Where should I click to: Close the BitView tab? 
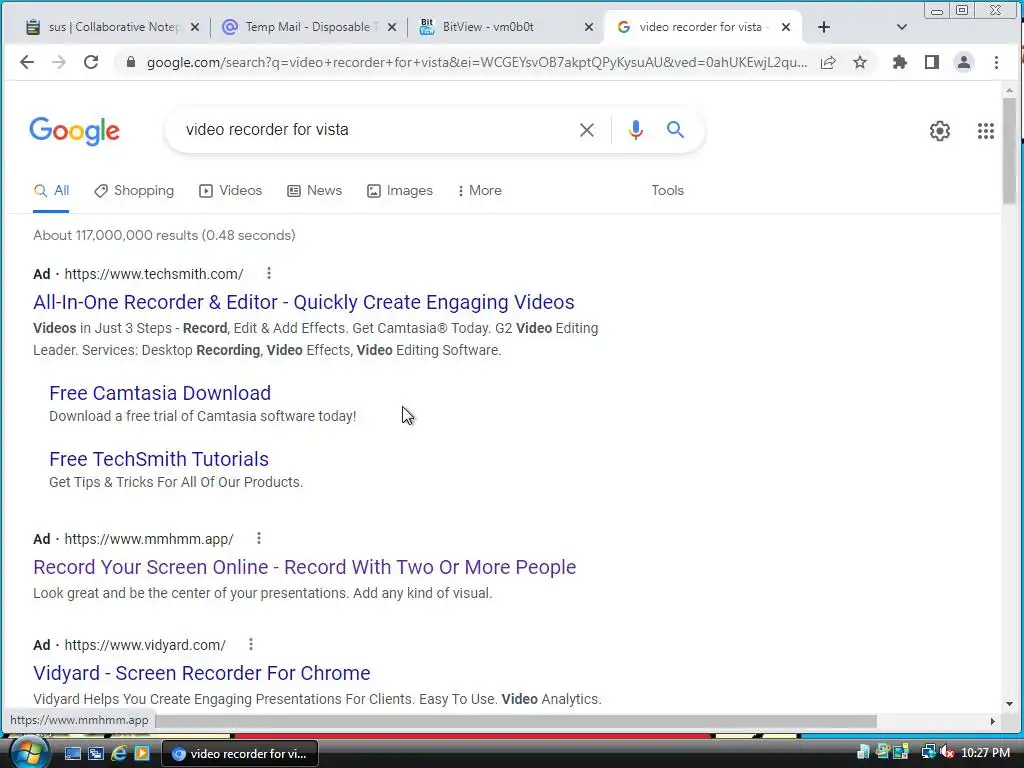[588, 27]
